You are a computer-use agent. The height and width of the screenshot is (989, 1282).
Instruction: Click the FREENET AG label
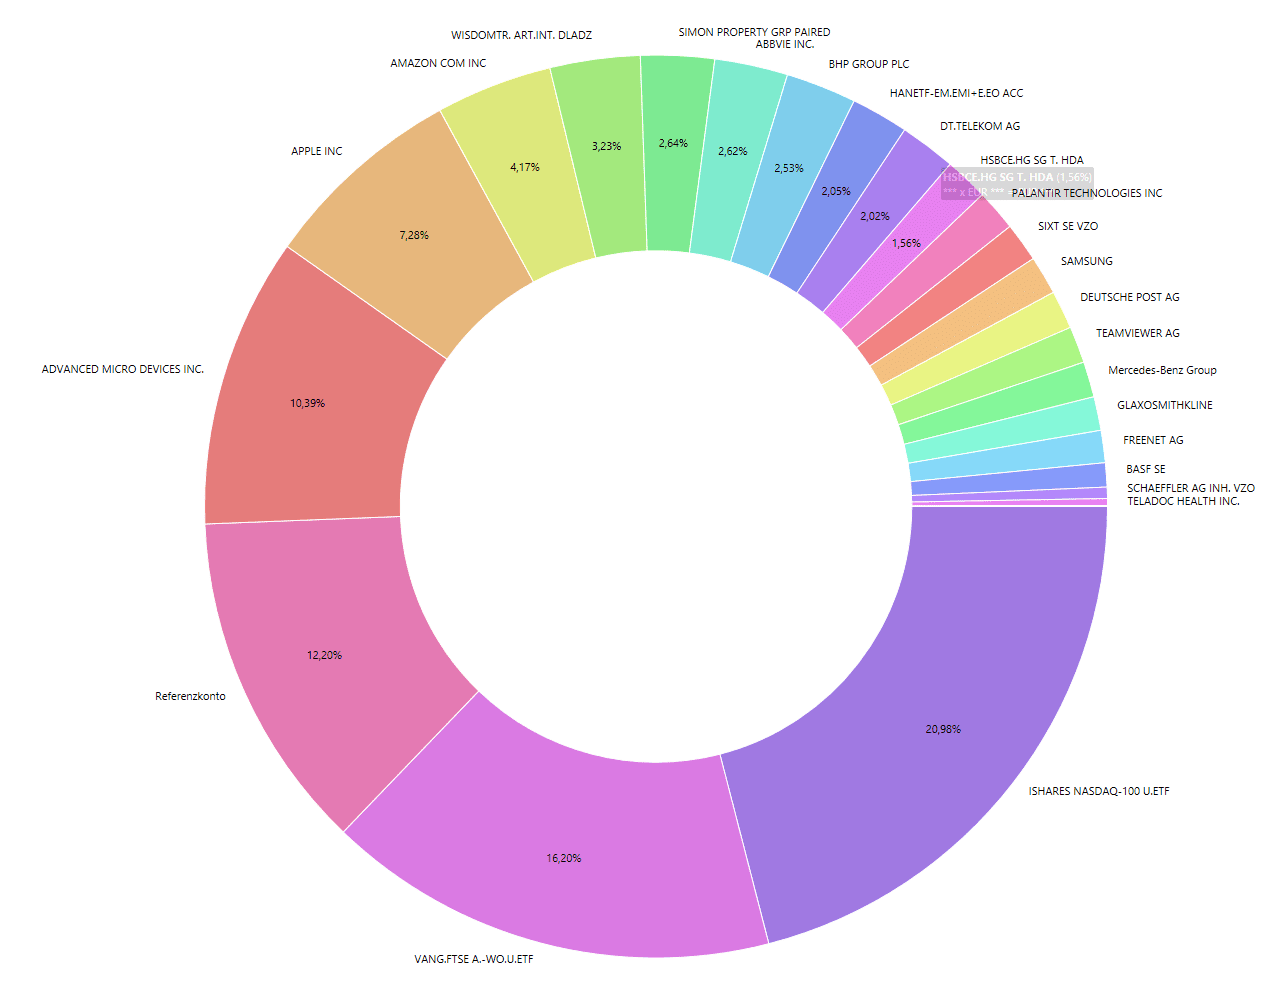pos(1153,440)
